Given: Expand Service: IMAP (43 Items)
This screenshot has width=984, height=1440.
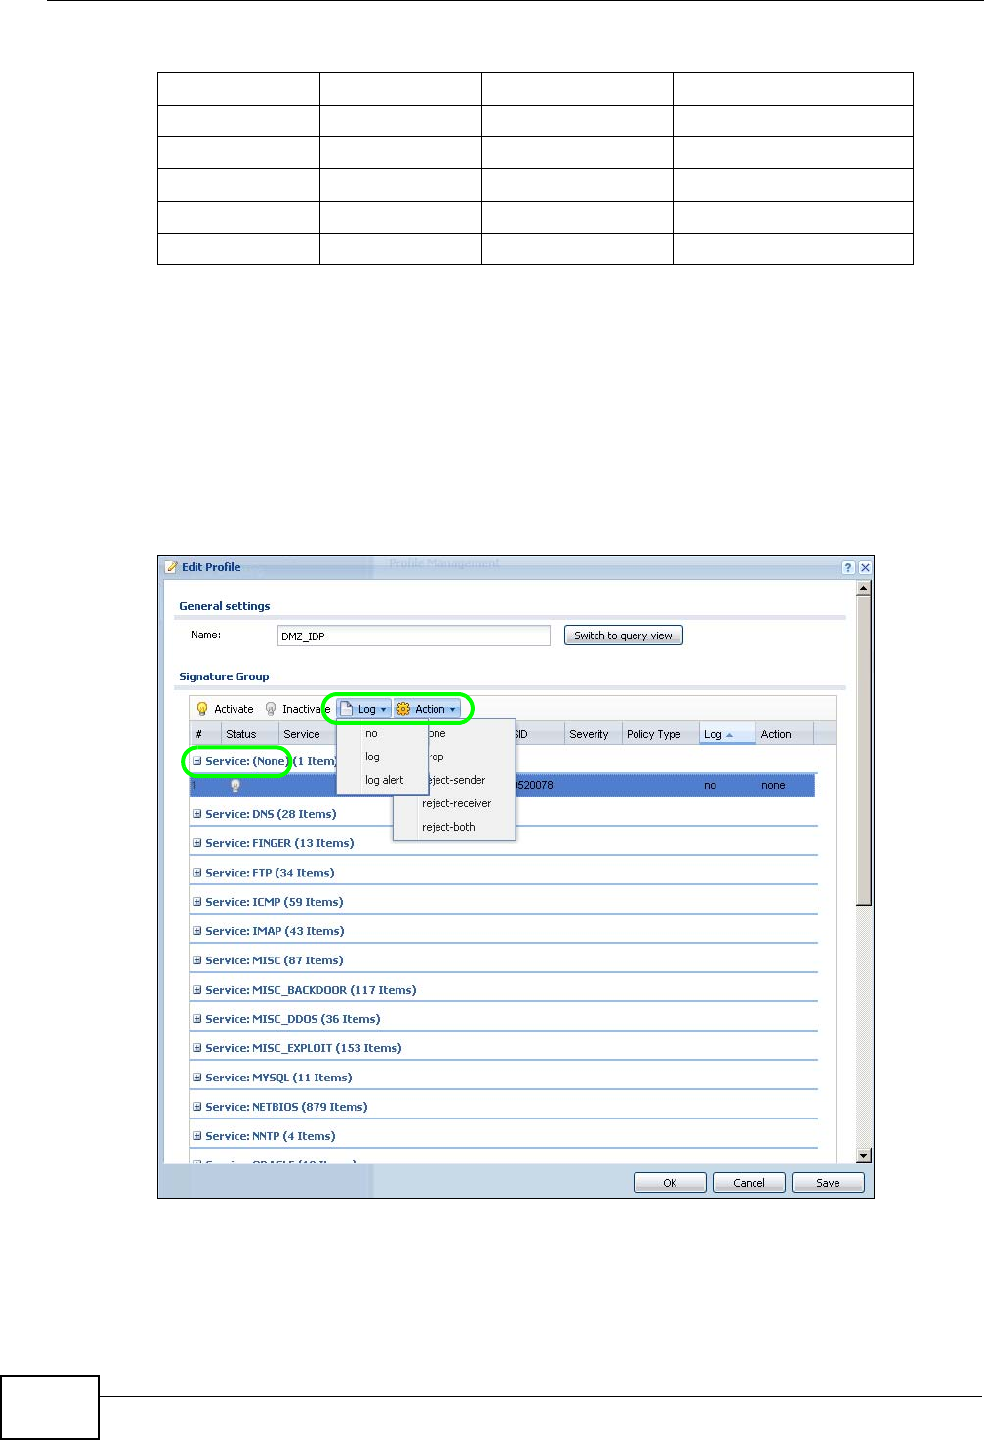Looking at the screenshot, I should 197,931.
